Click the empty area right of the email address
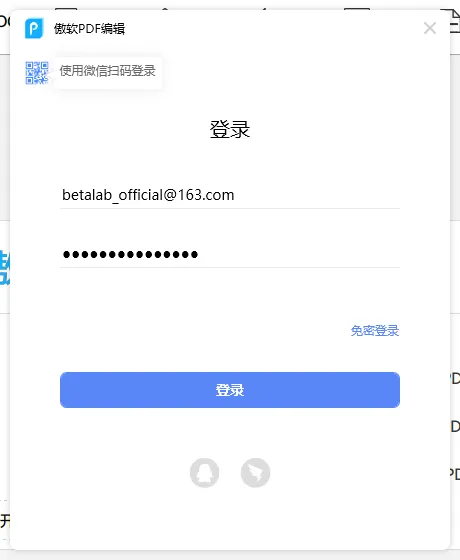460x560 pixels. 317,195
